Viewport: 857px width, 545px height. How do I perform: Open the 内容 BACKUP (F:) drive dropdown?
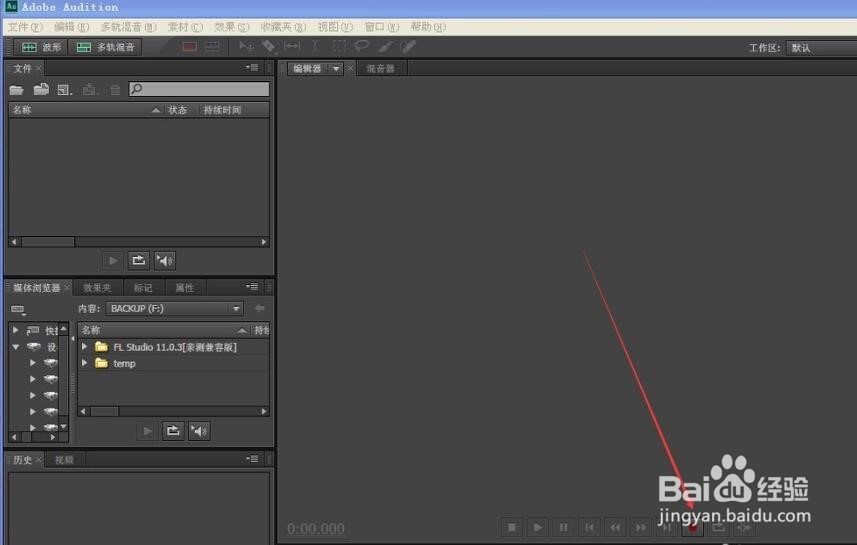[174, 309]
